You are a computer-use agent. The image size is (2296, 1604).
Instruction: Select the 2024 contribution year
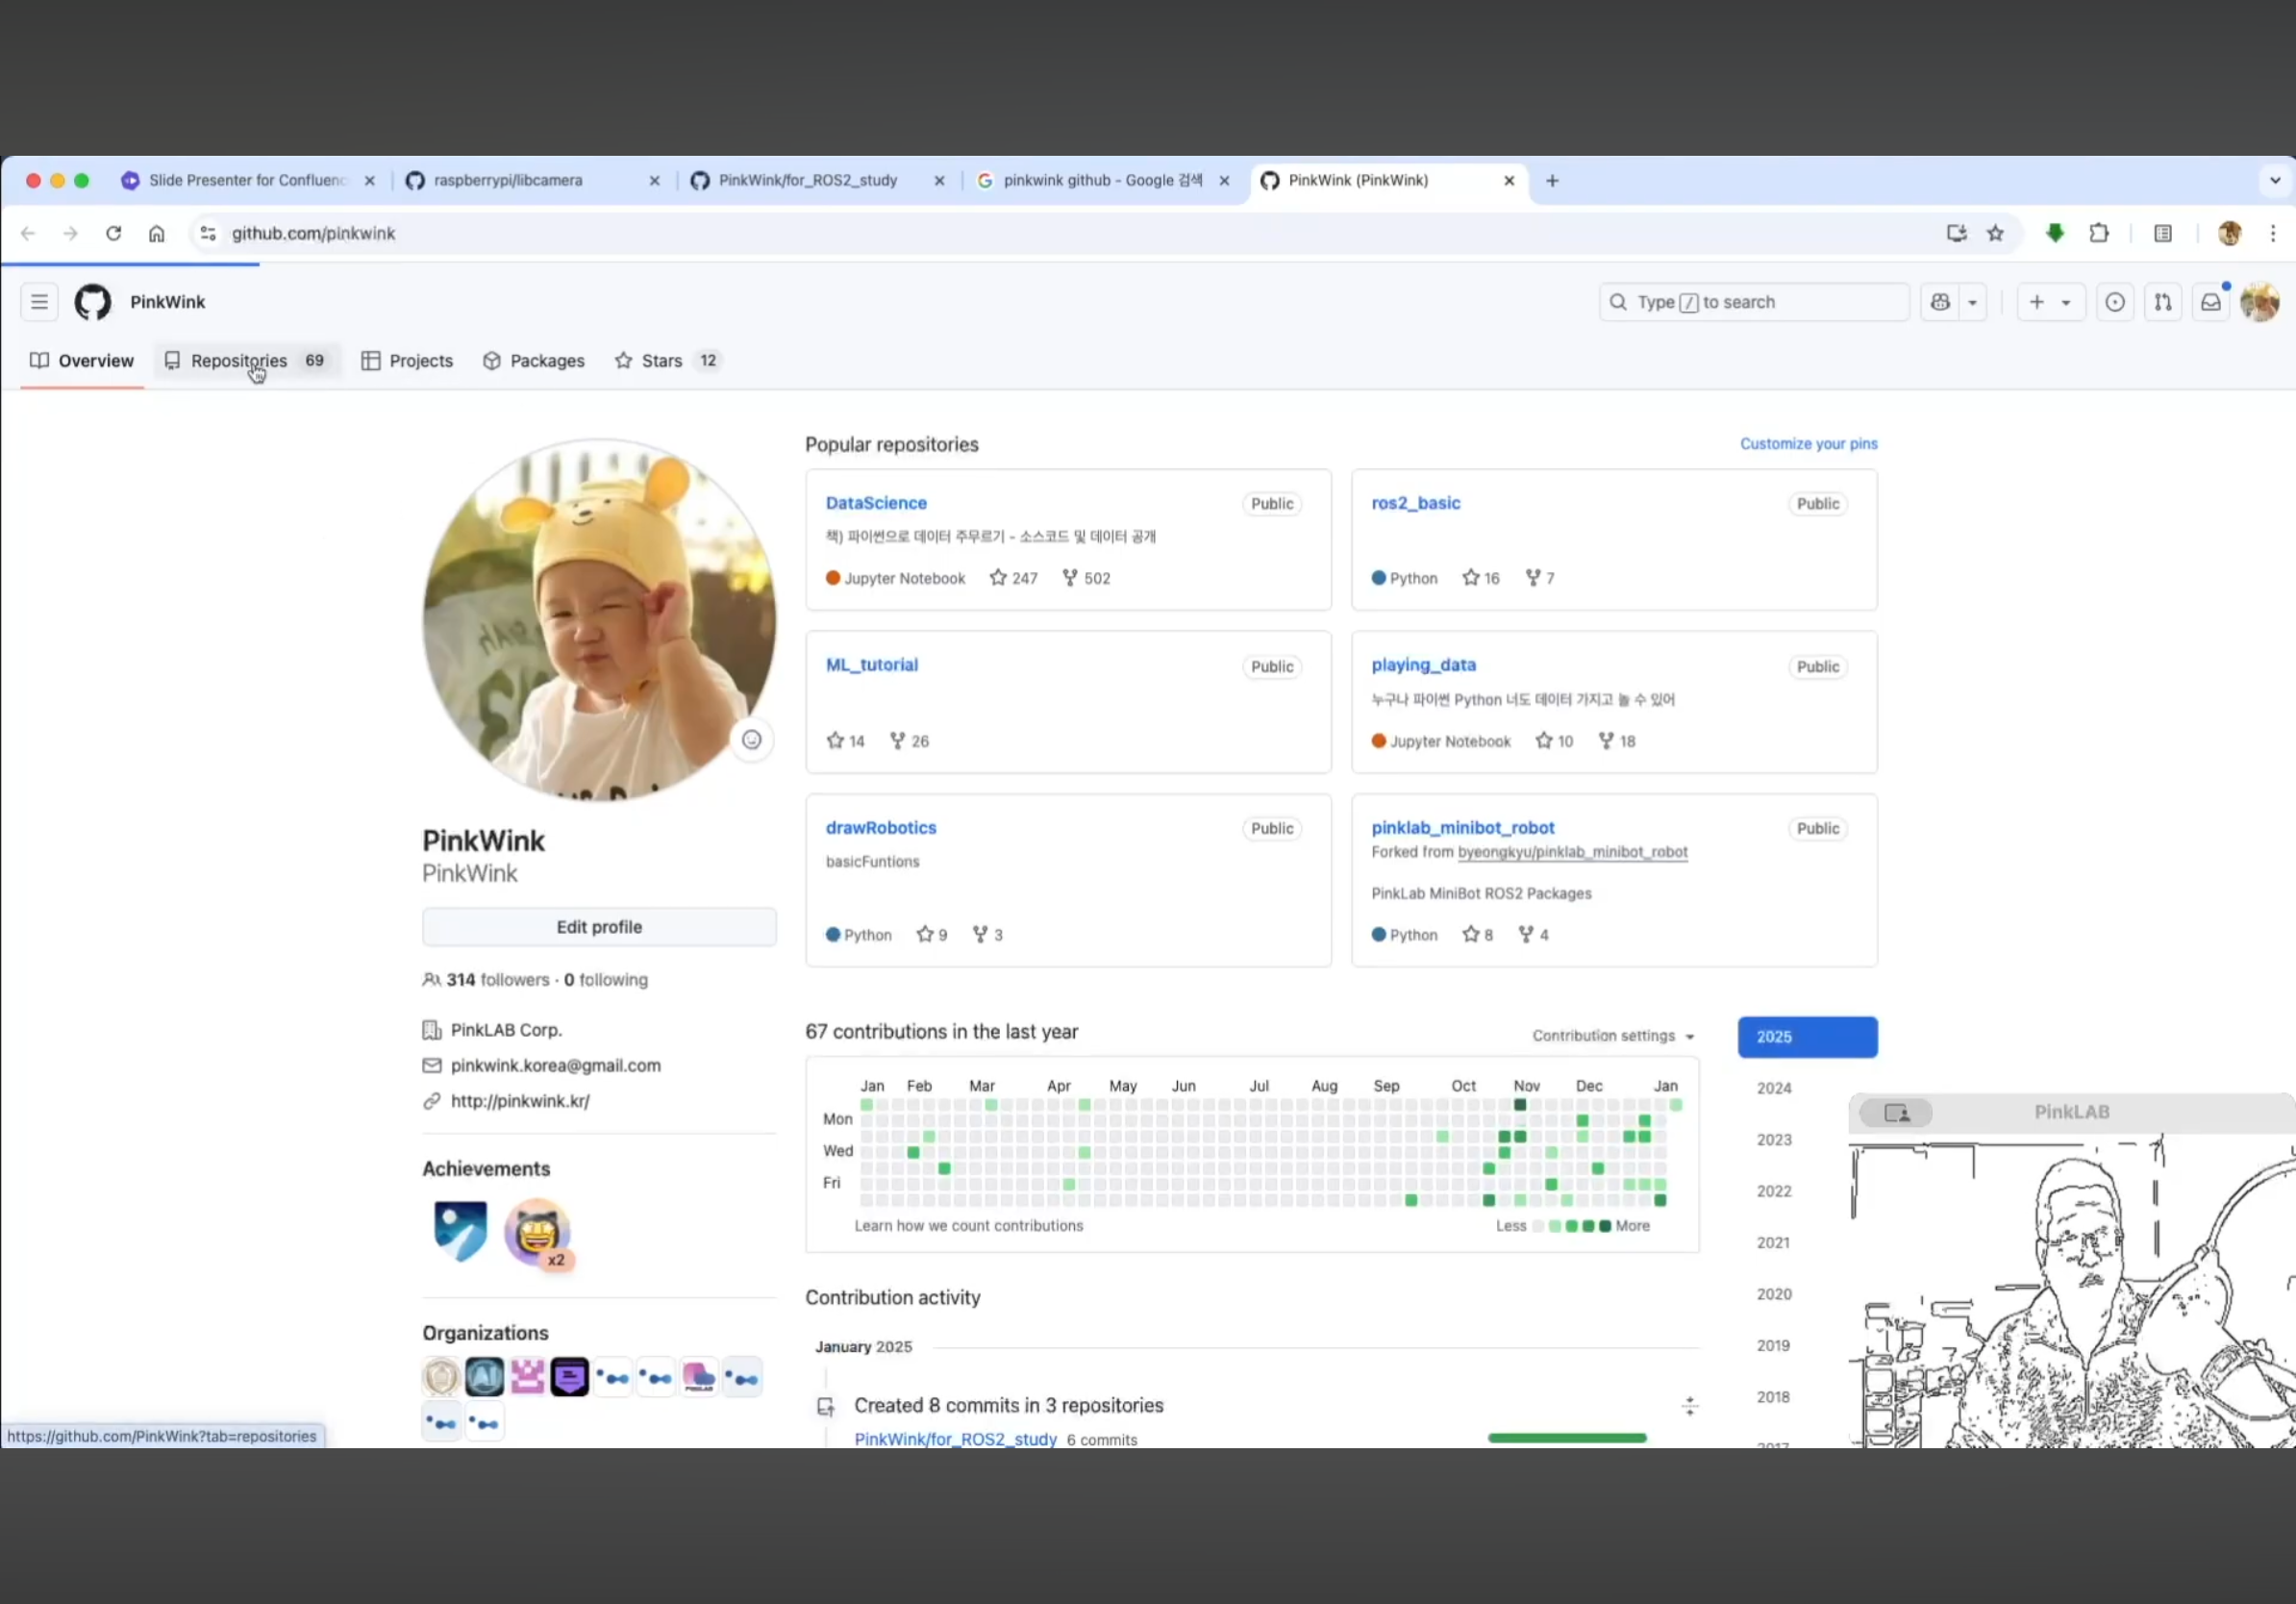(x=1774, y=1088)
